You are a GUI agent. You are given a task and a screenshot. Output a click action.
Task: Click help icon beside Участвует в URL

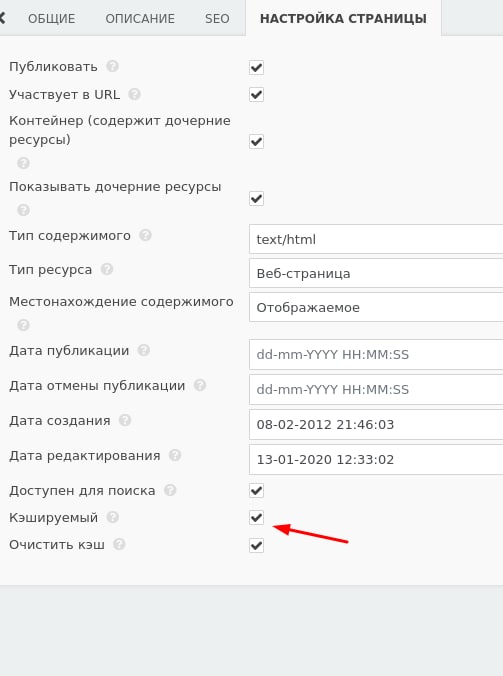pyautogui.click(x=134, y=94)
